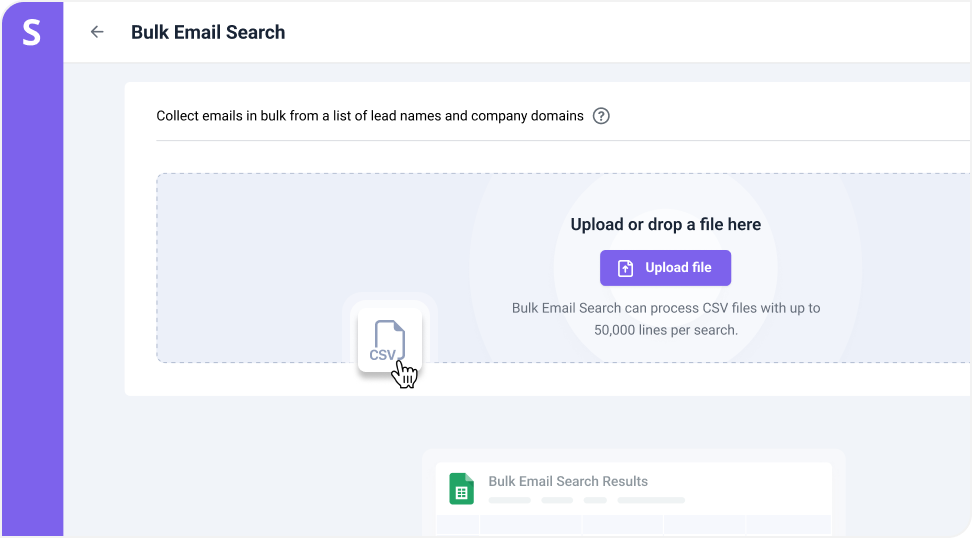Click the "Upload or drop a file here" heading
The image size is (972, 538).
coord(665,225)
